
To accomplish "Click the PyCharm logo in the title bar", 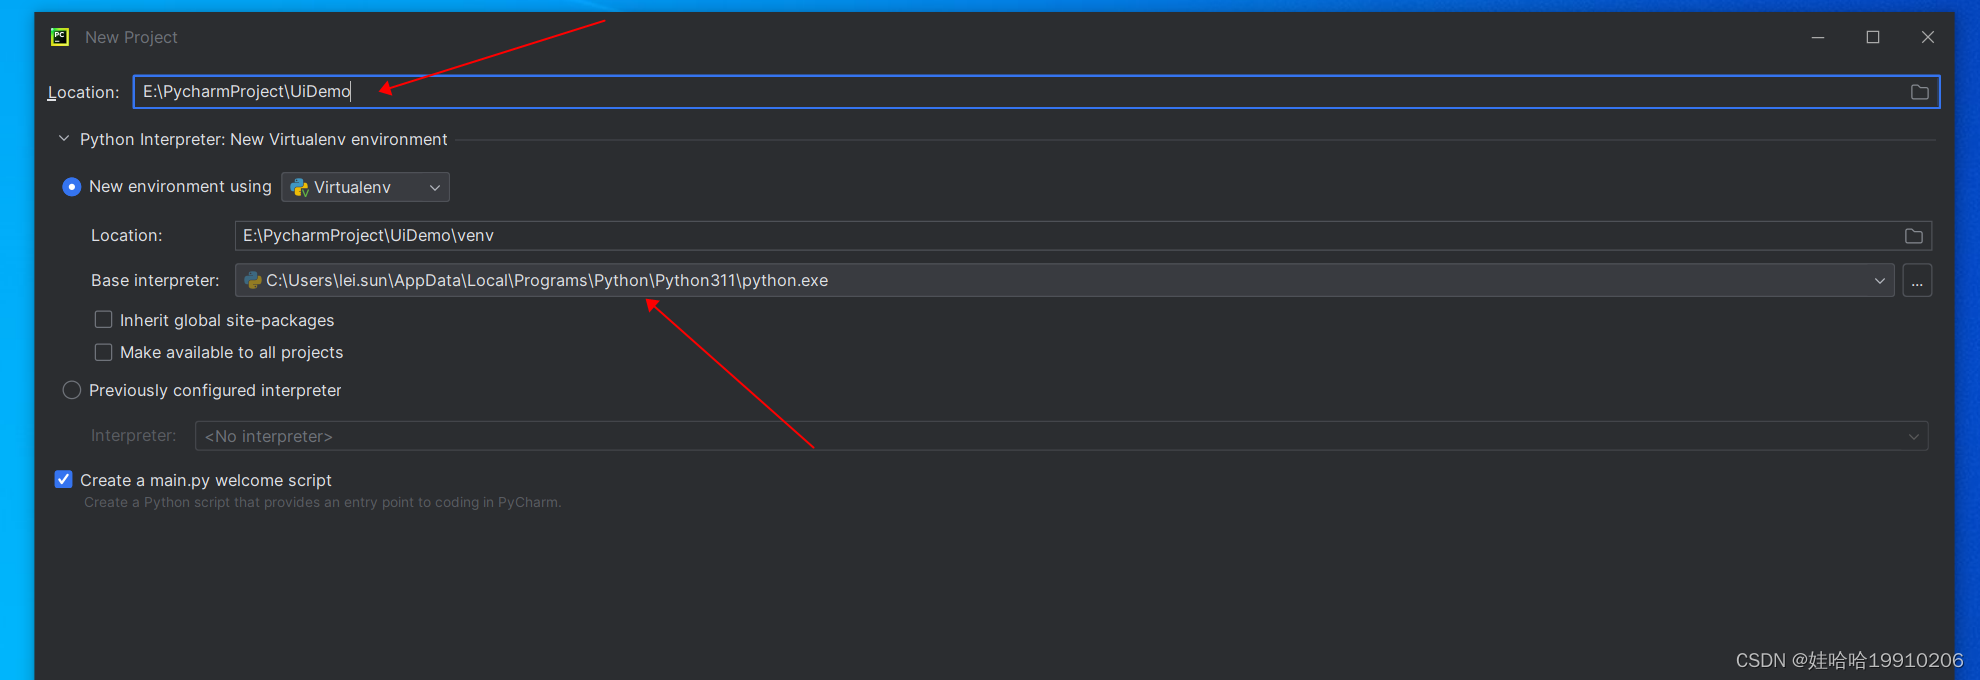I will [60, 37].
